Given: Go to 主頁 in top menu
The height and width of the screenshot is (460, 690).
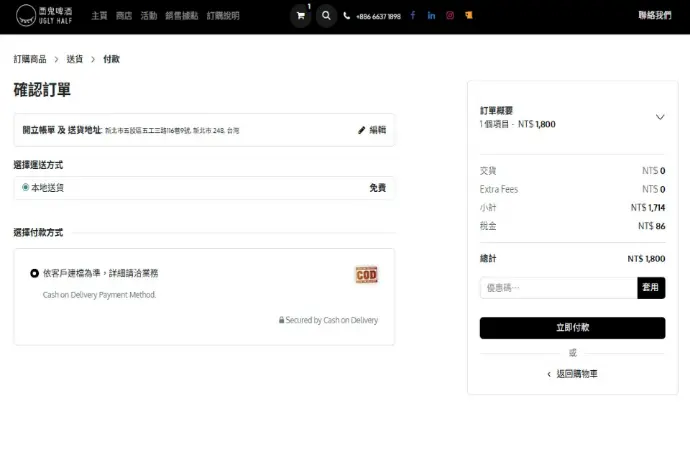Looking at the screenshot, I should (x=99, y=16).
